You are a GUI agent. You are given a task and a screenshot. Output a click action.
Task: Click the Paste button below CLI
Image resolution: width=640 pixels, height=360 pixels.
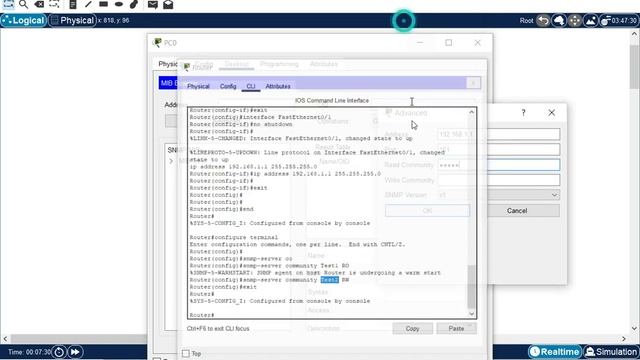(x=456, y=329)
